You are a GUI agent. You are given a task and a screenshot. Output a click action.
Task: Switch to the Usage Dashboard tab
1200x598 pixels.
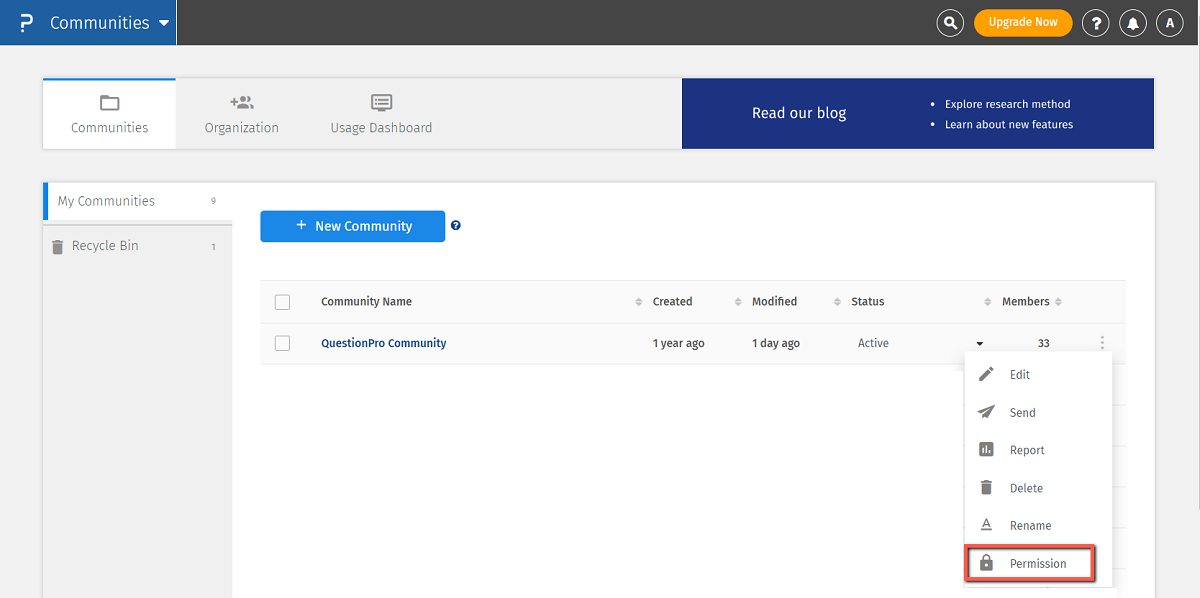381,114
